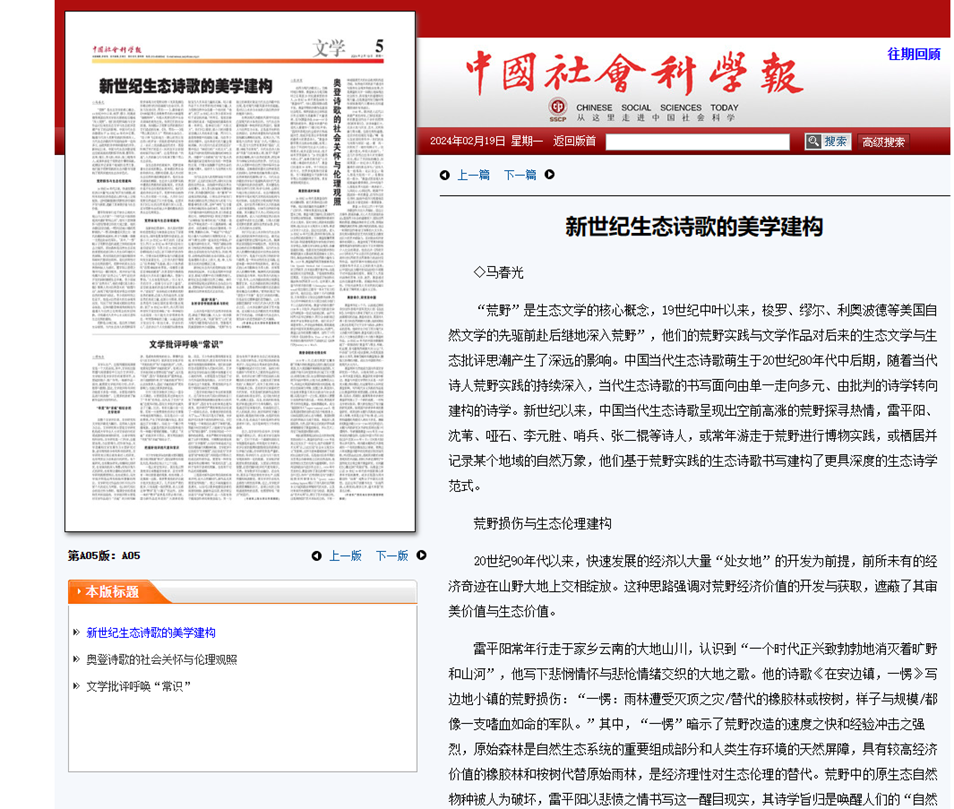Click the 中国社会科学报 masthead logo

(x=635, y=72)
